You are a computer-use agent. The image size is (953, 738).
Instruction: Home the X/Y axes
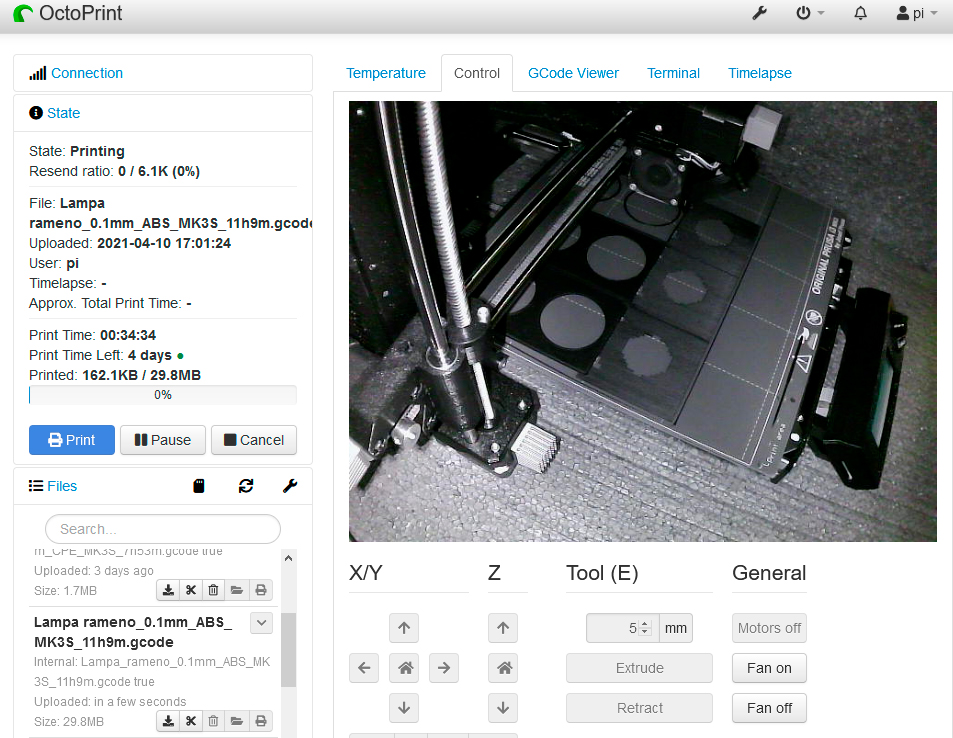pyautogui.click(x=404, y=668)
